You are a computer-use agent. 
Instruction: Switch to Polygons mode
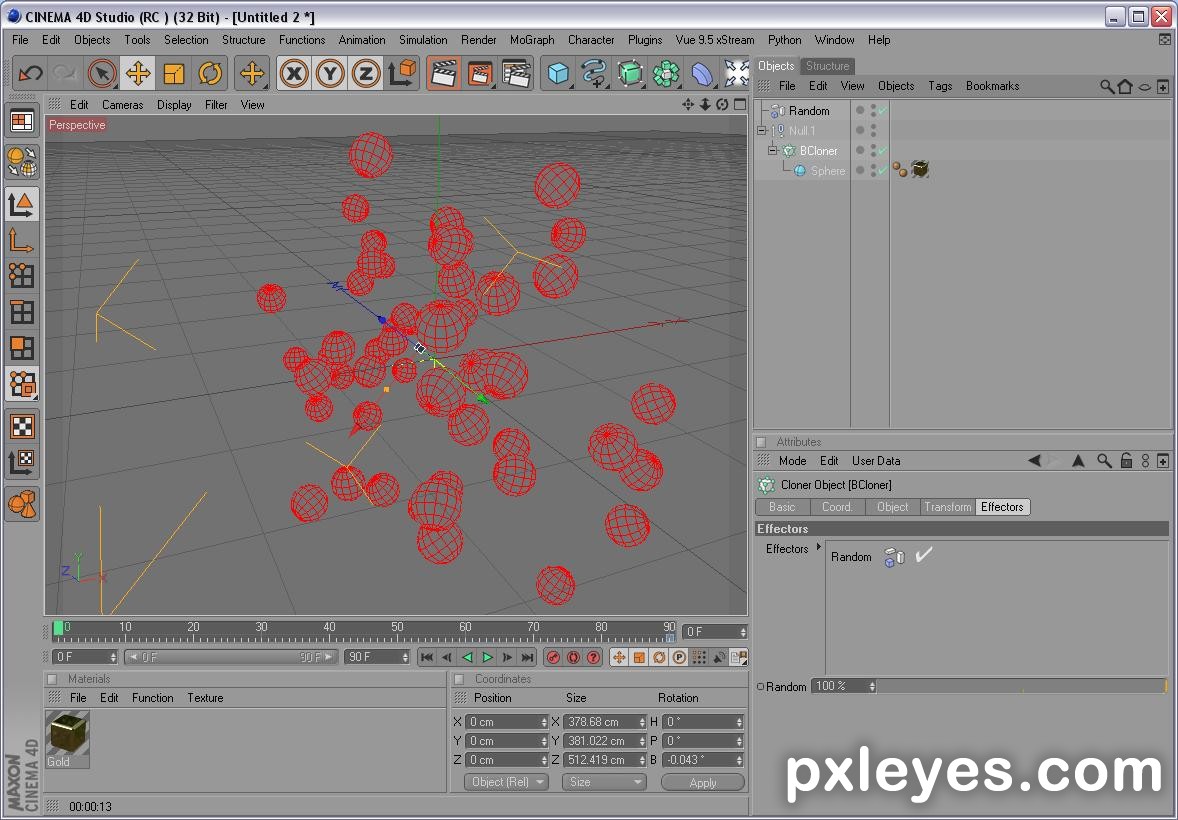(22, 348)
